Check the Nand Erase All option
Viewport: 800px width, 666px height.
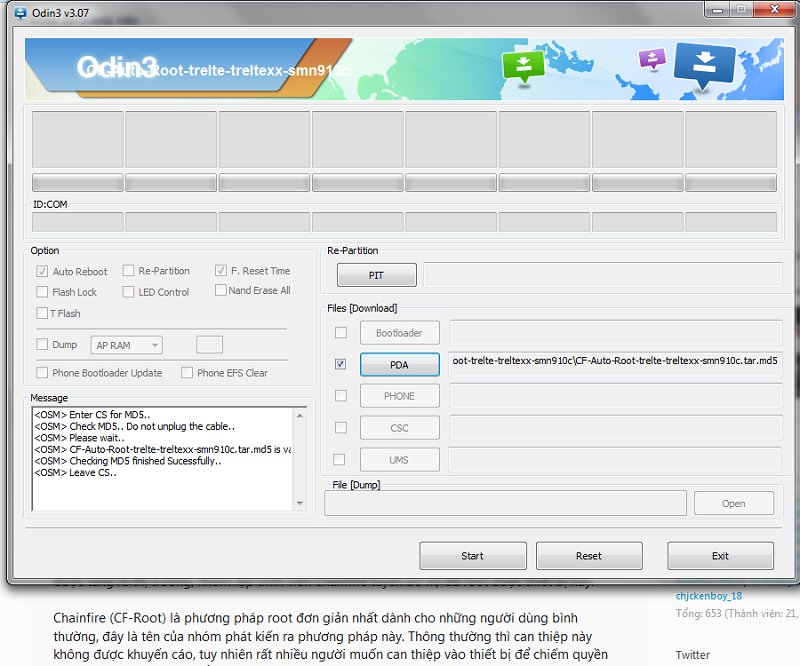point(221,290)
